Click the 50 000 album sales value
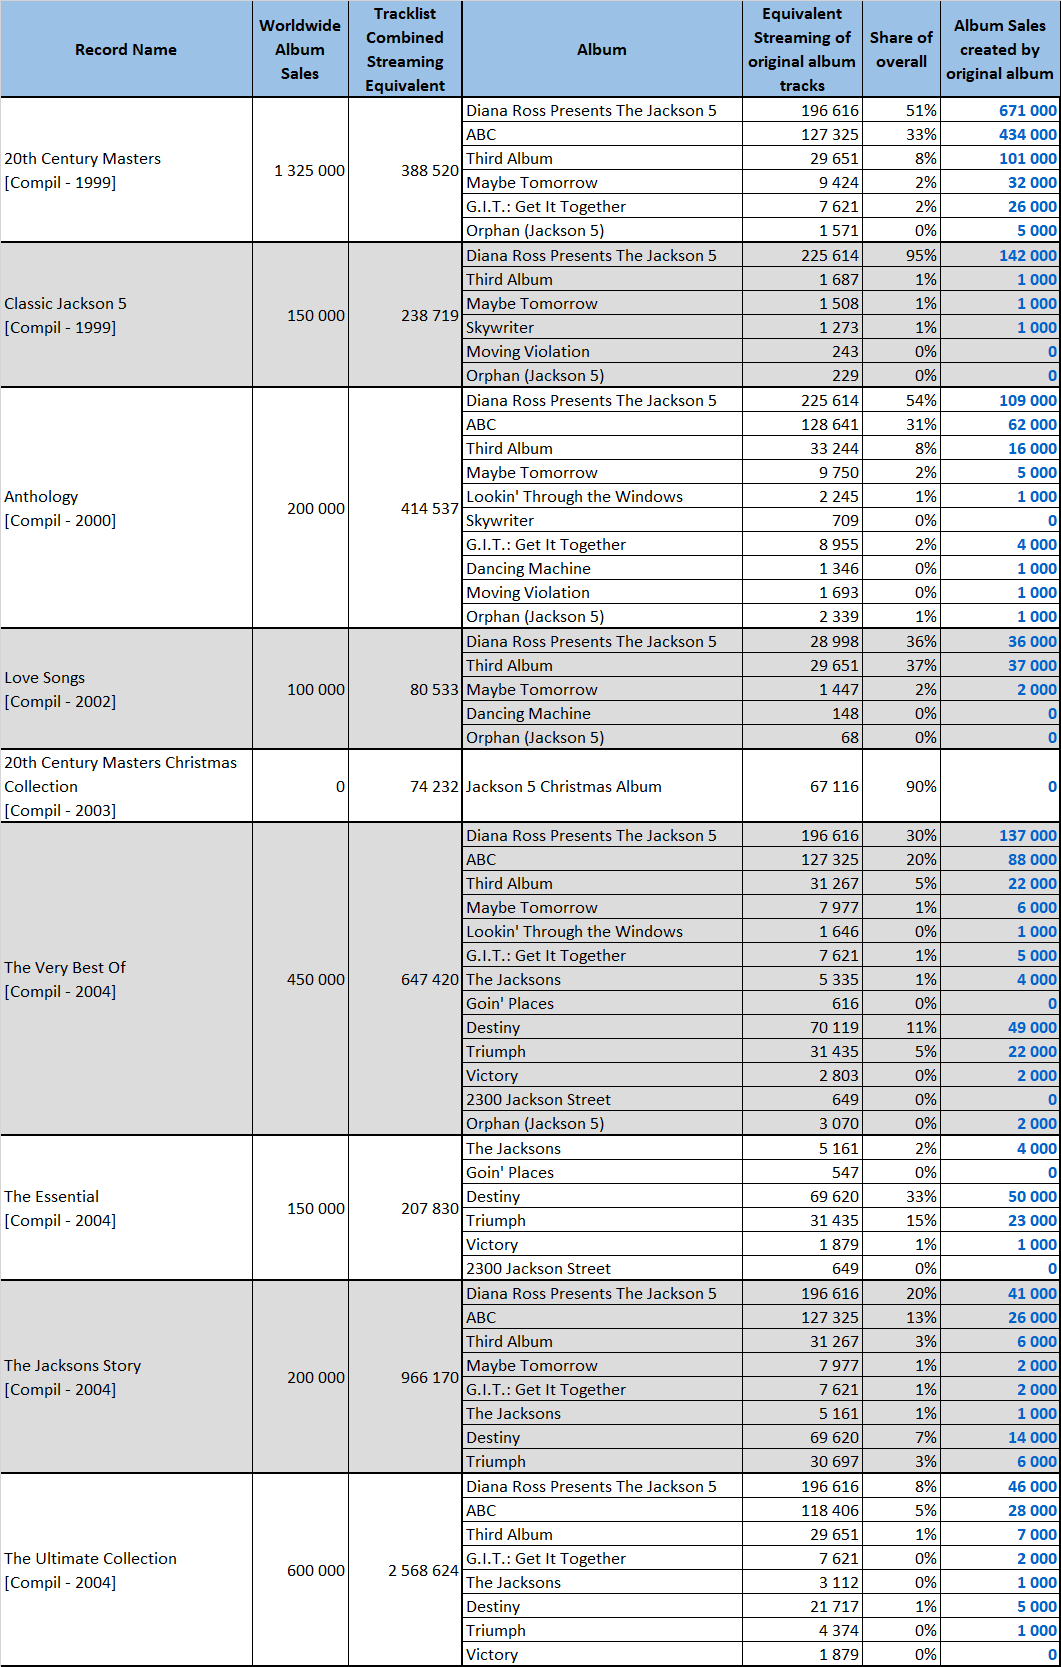Viewport: 1061px width, 1667px height. (1032, 1197)
